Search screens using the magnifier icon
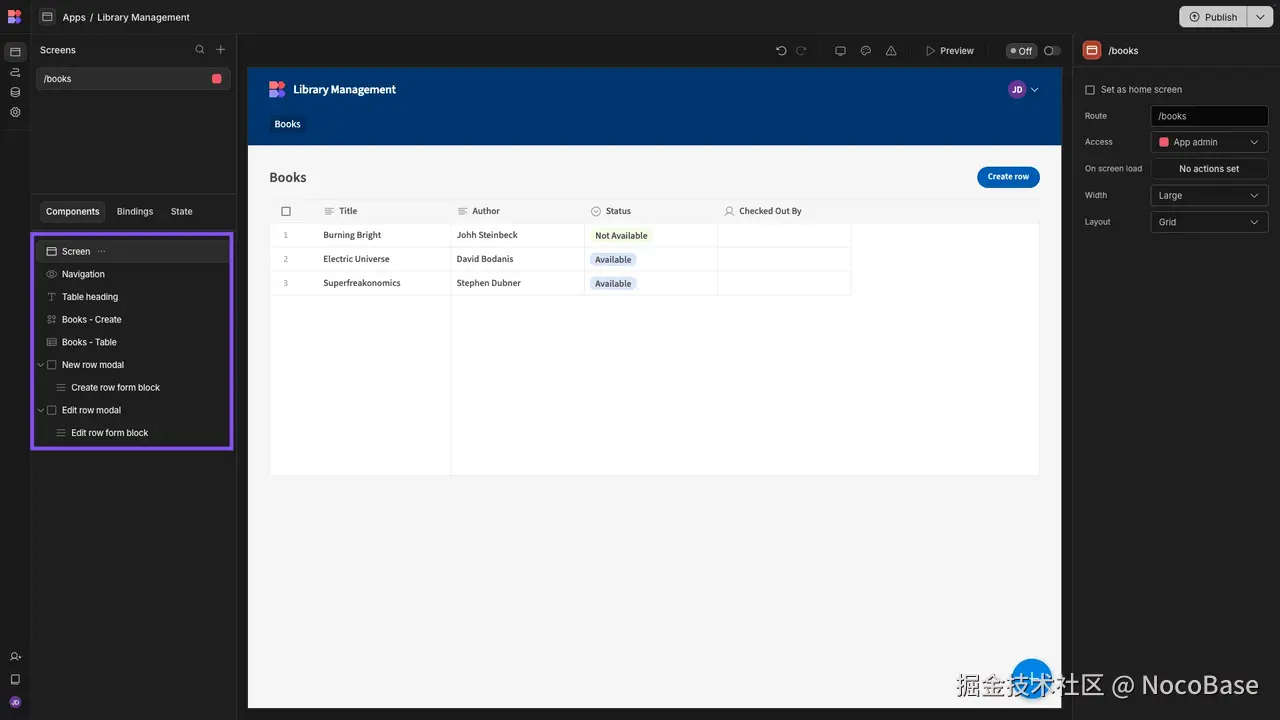 (x=200, y=50)
